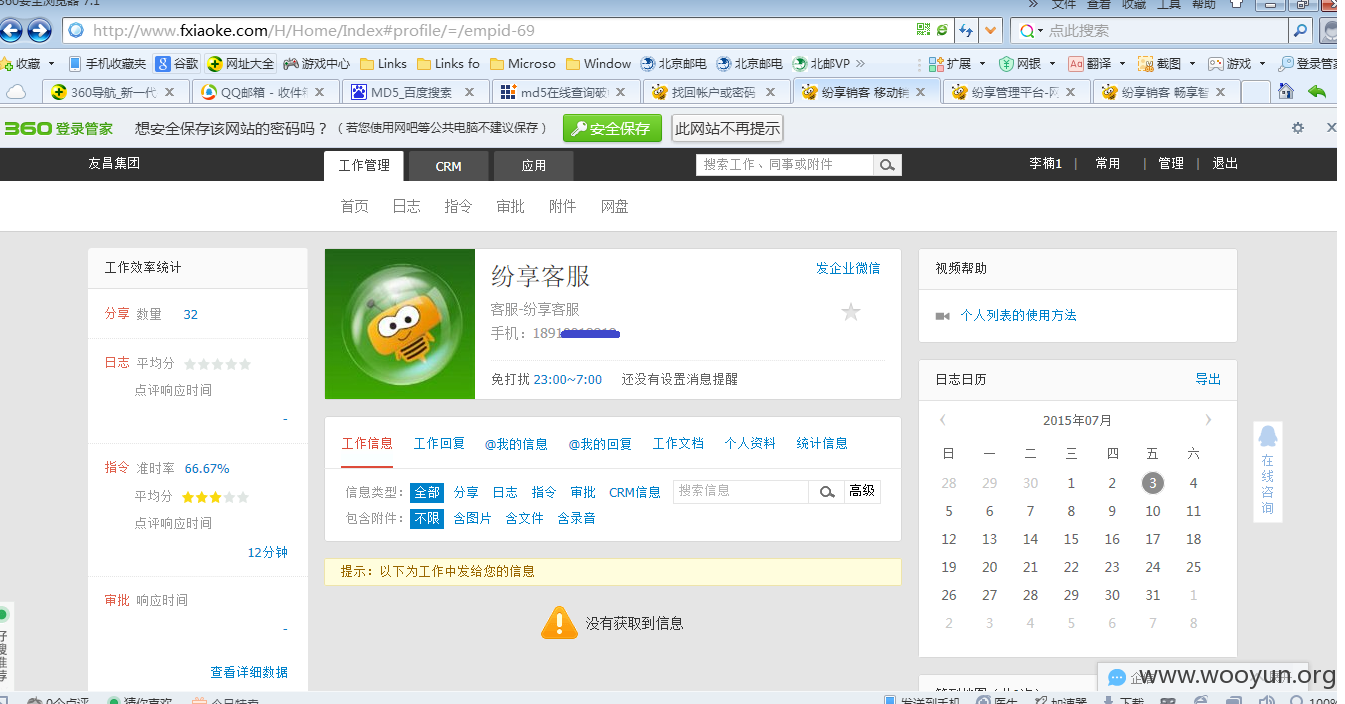Screen dimensions: 1345x704
Task: Expand the 翻译 dropdown arrow
Action: (1122, 64)
